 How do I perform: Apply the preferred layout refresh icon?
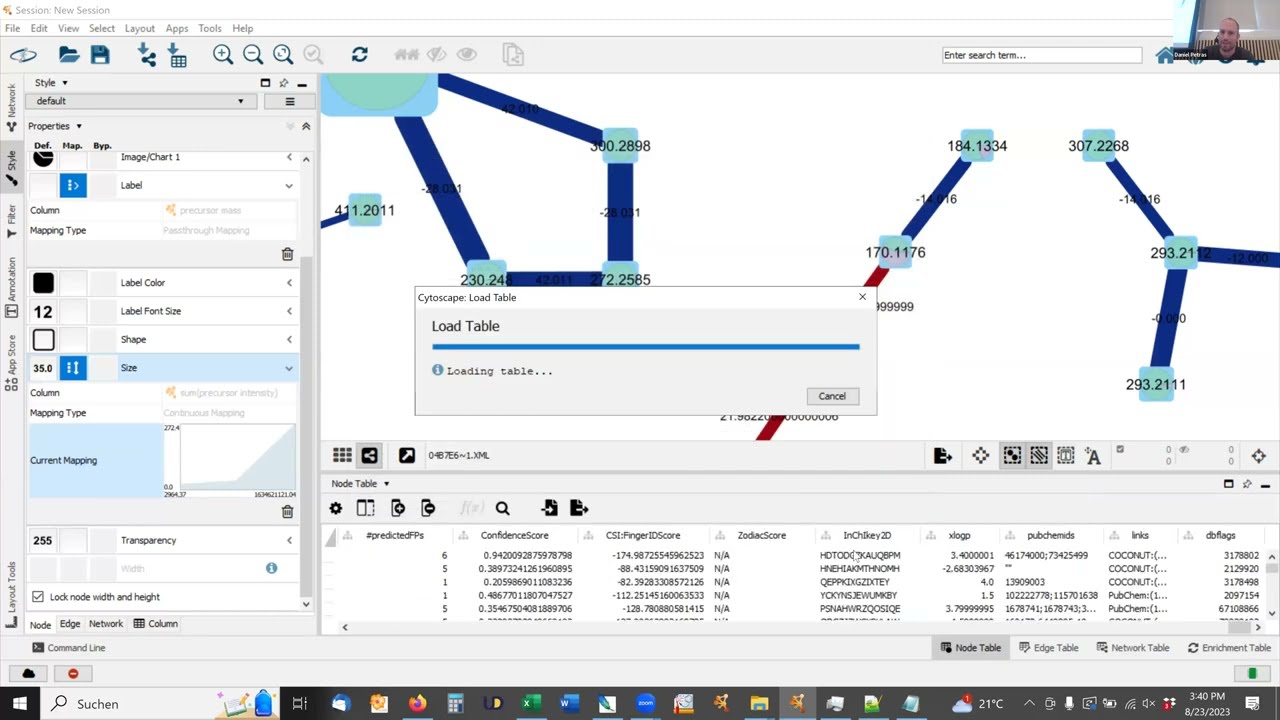[x=360, y=55]
